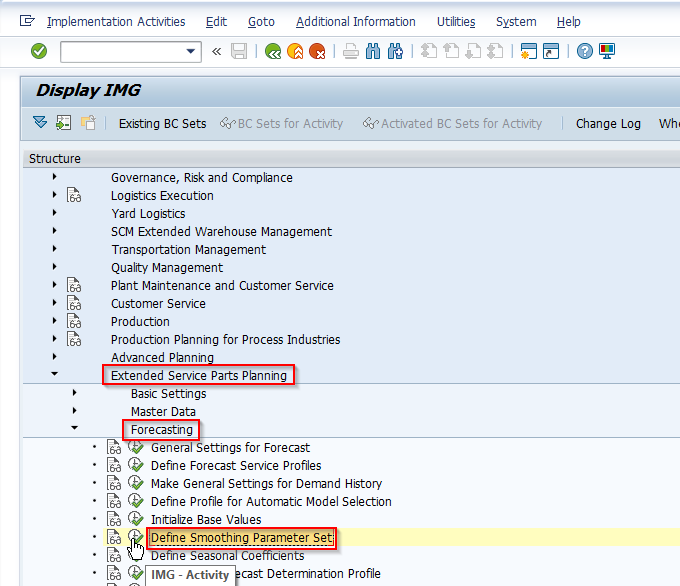The width and height of the screenshot is (680, 586).
Task: Open the Goto menu
Action: coord(262,22)
